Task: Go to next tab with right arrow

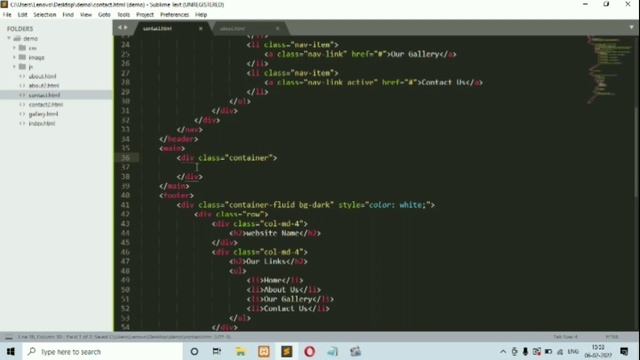Action: coord(126,28)
